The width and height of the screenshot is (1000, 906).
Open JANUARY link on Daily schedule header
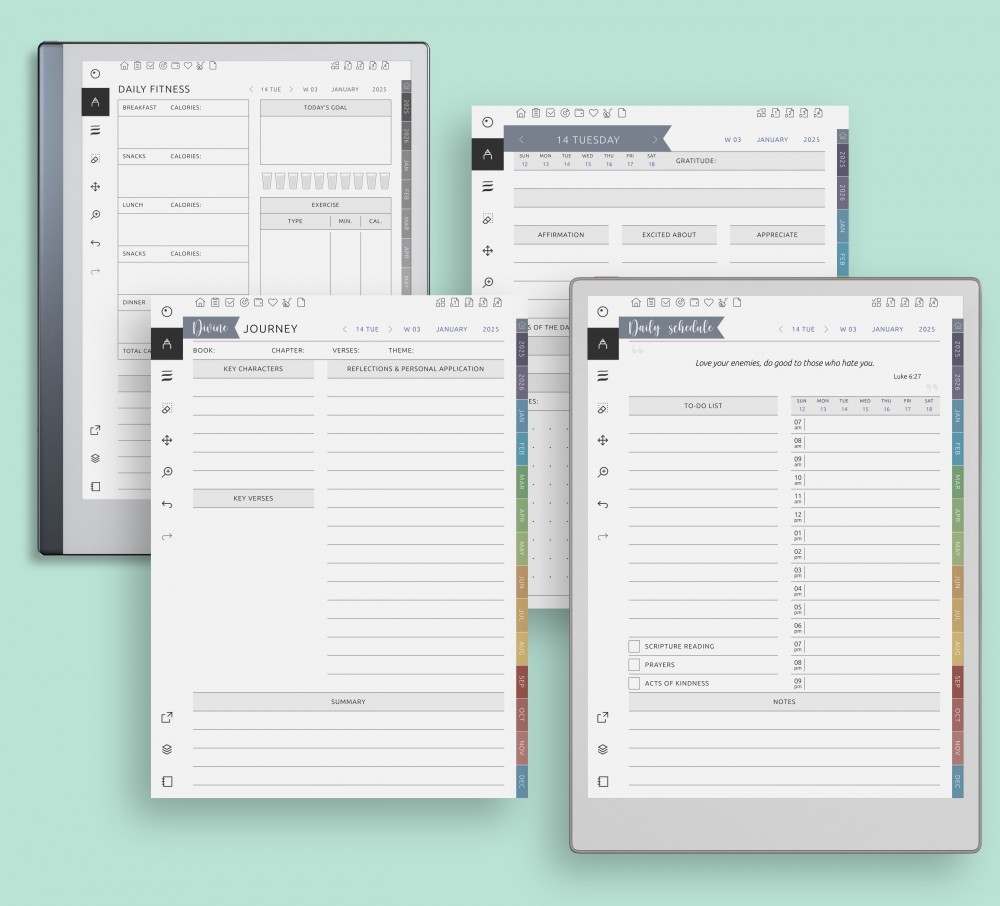point(887,329)
